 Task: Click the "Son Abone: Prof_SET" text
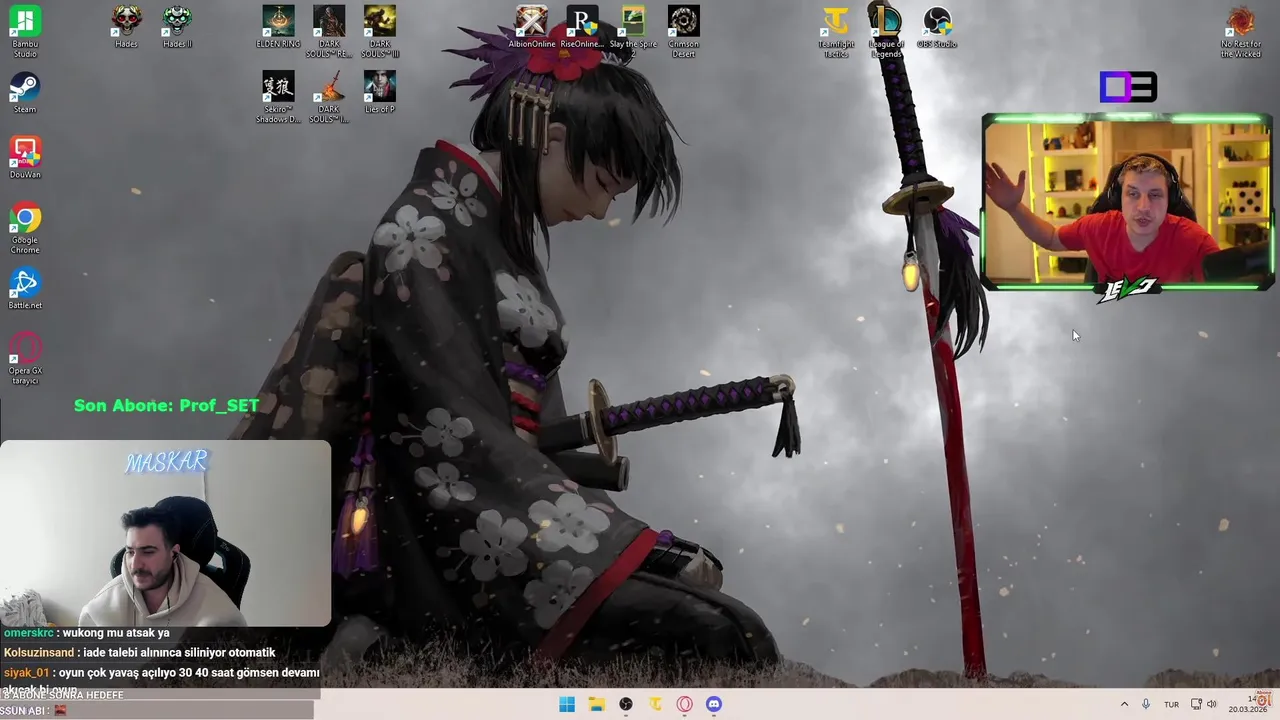click(x=167, y=405)
